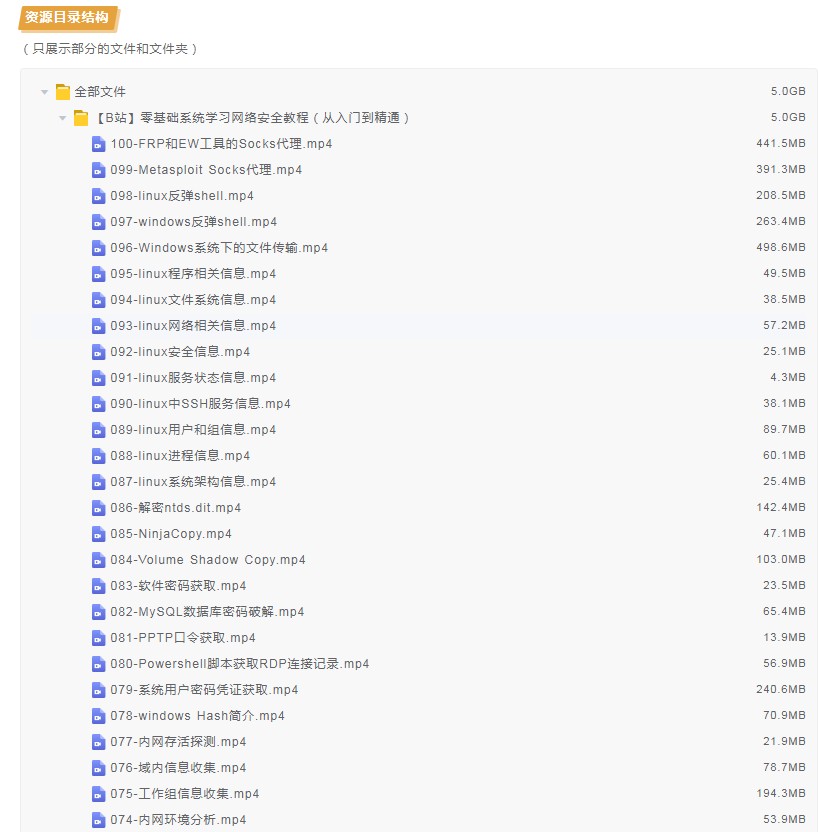The width and height of the screenshot is (818, 832).
Task: Collapse the 【B站】零基础系统学习网络安全教程 folder arrow
Action: pos(63,118)
